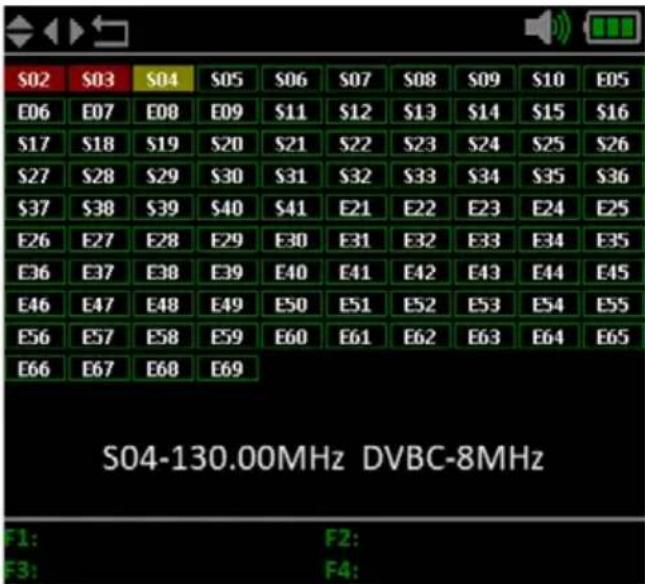Screen dimensions: 645x584
Task: Select channel E32
Action: pos(420,240)
